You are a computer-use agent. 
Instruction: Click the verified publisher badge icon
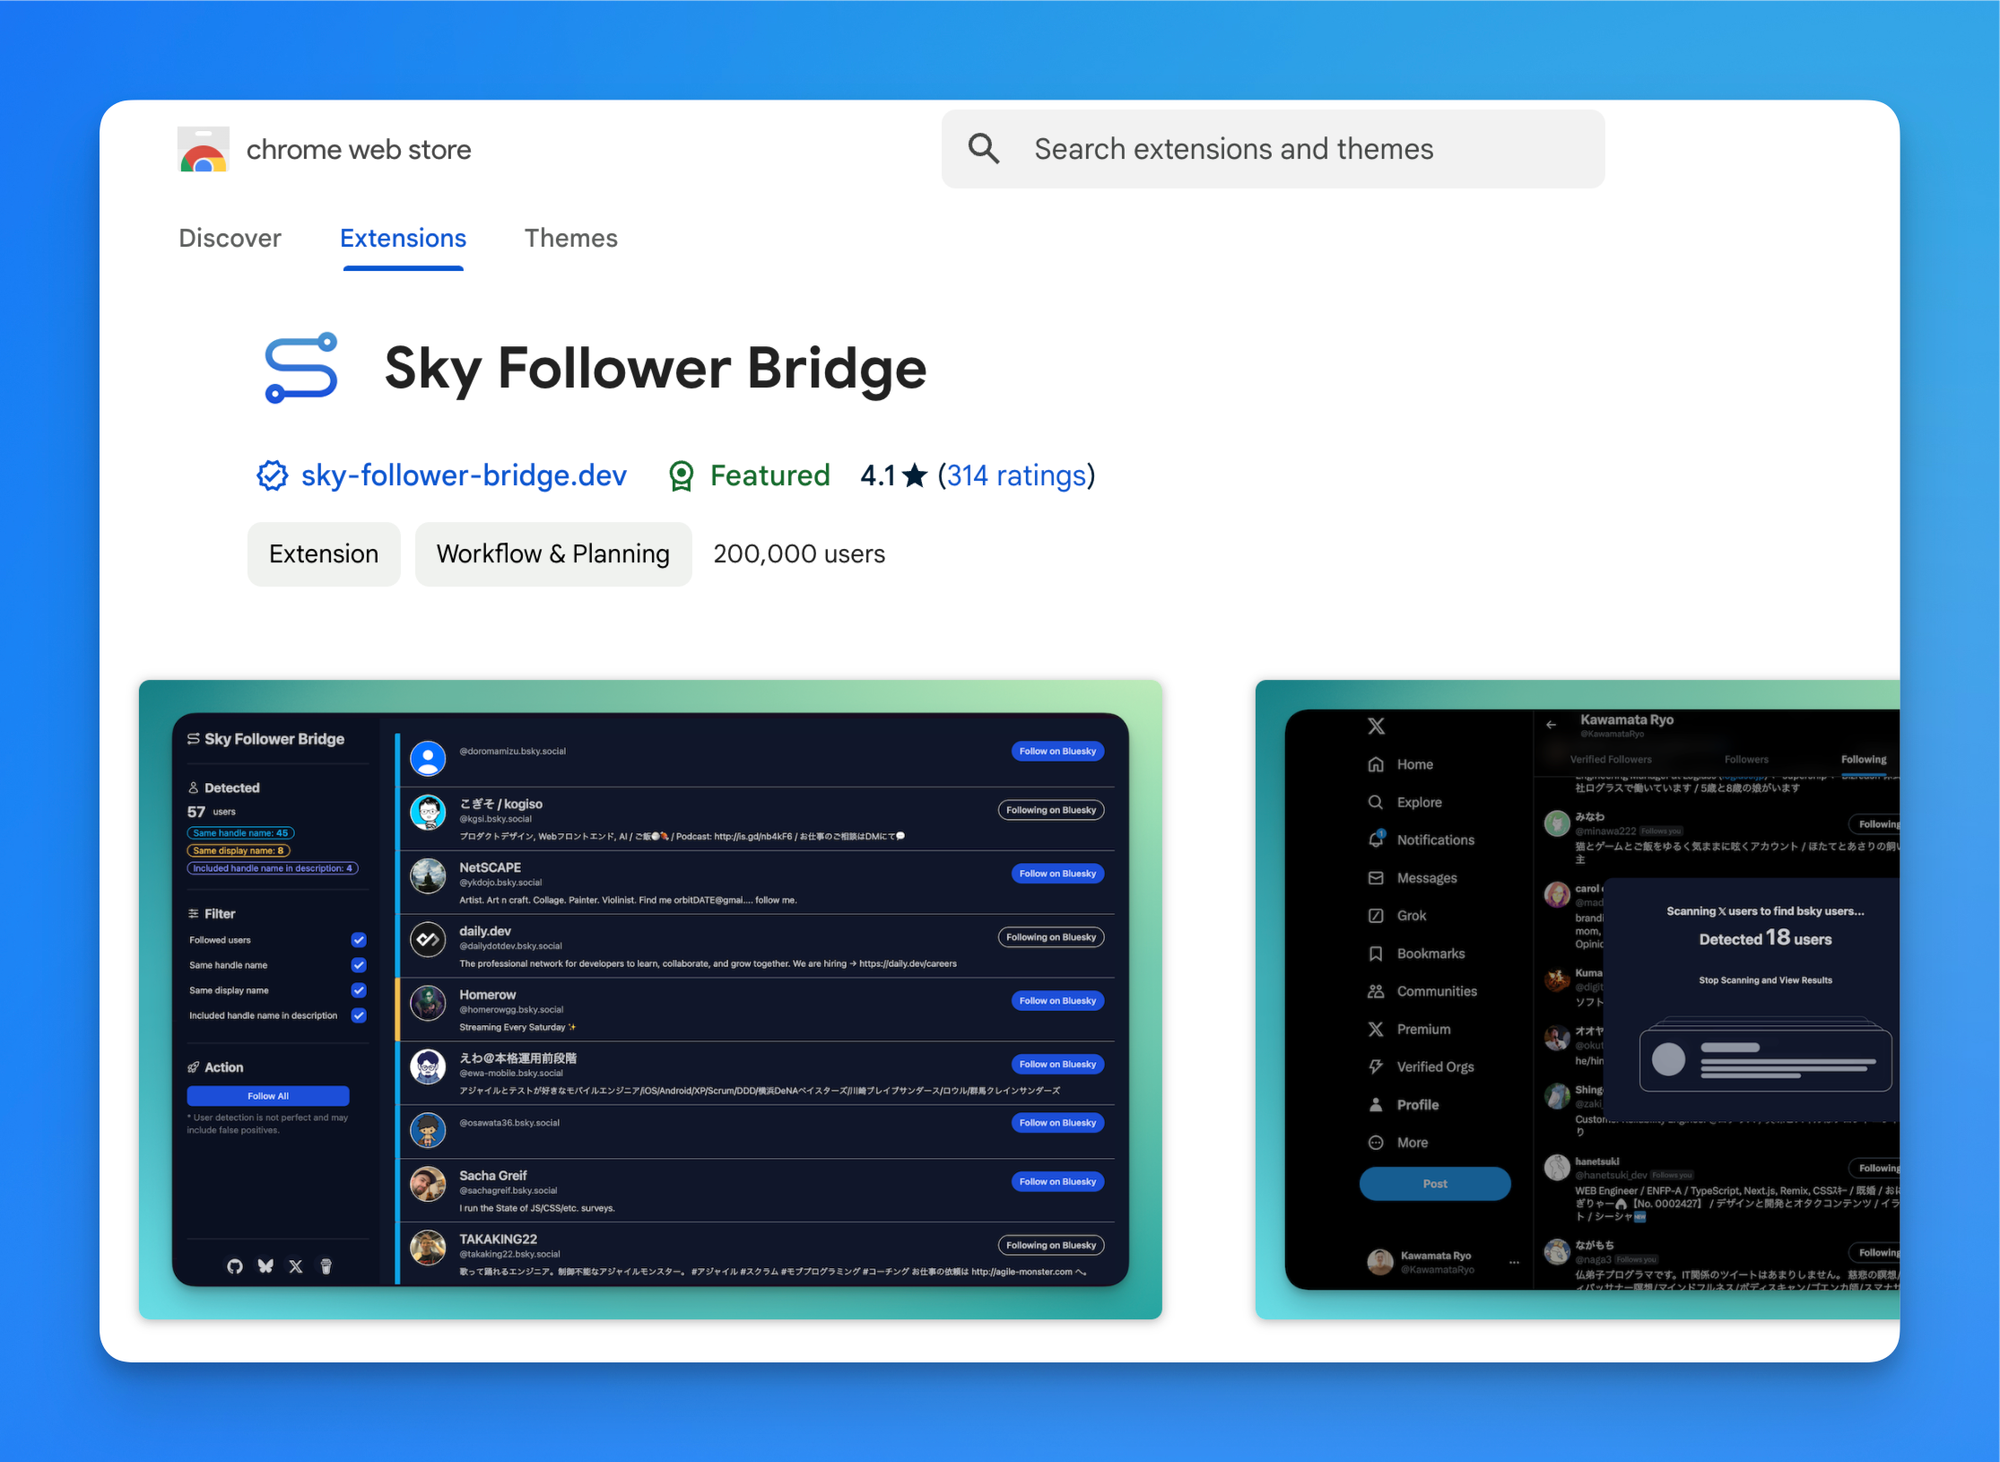(x=272, y=475)
